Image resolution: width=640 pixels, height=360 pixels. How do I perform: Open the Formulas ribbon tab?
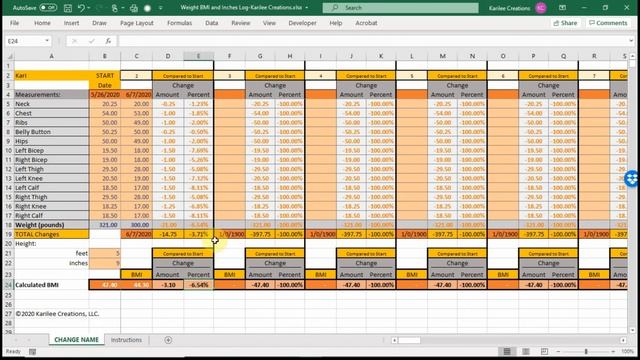(179, 23)
